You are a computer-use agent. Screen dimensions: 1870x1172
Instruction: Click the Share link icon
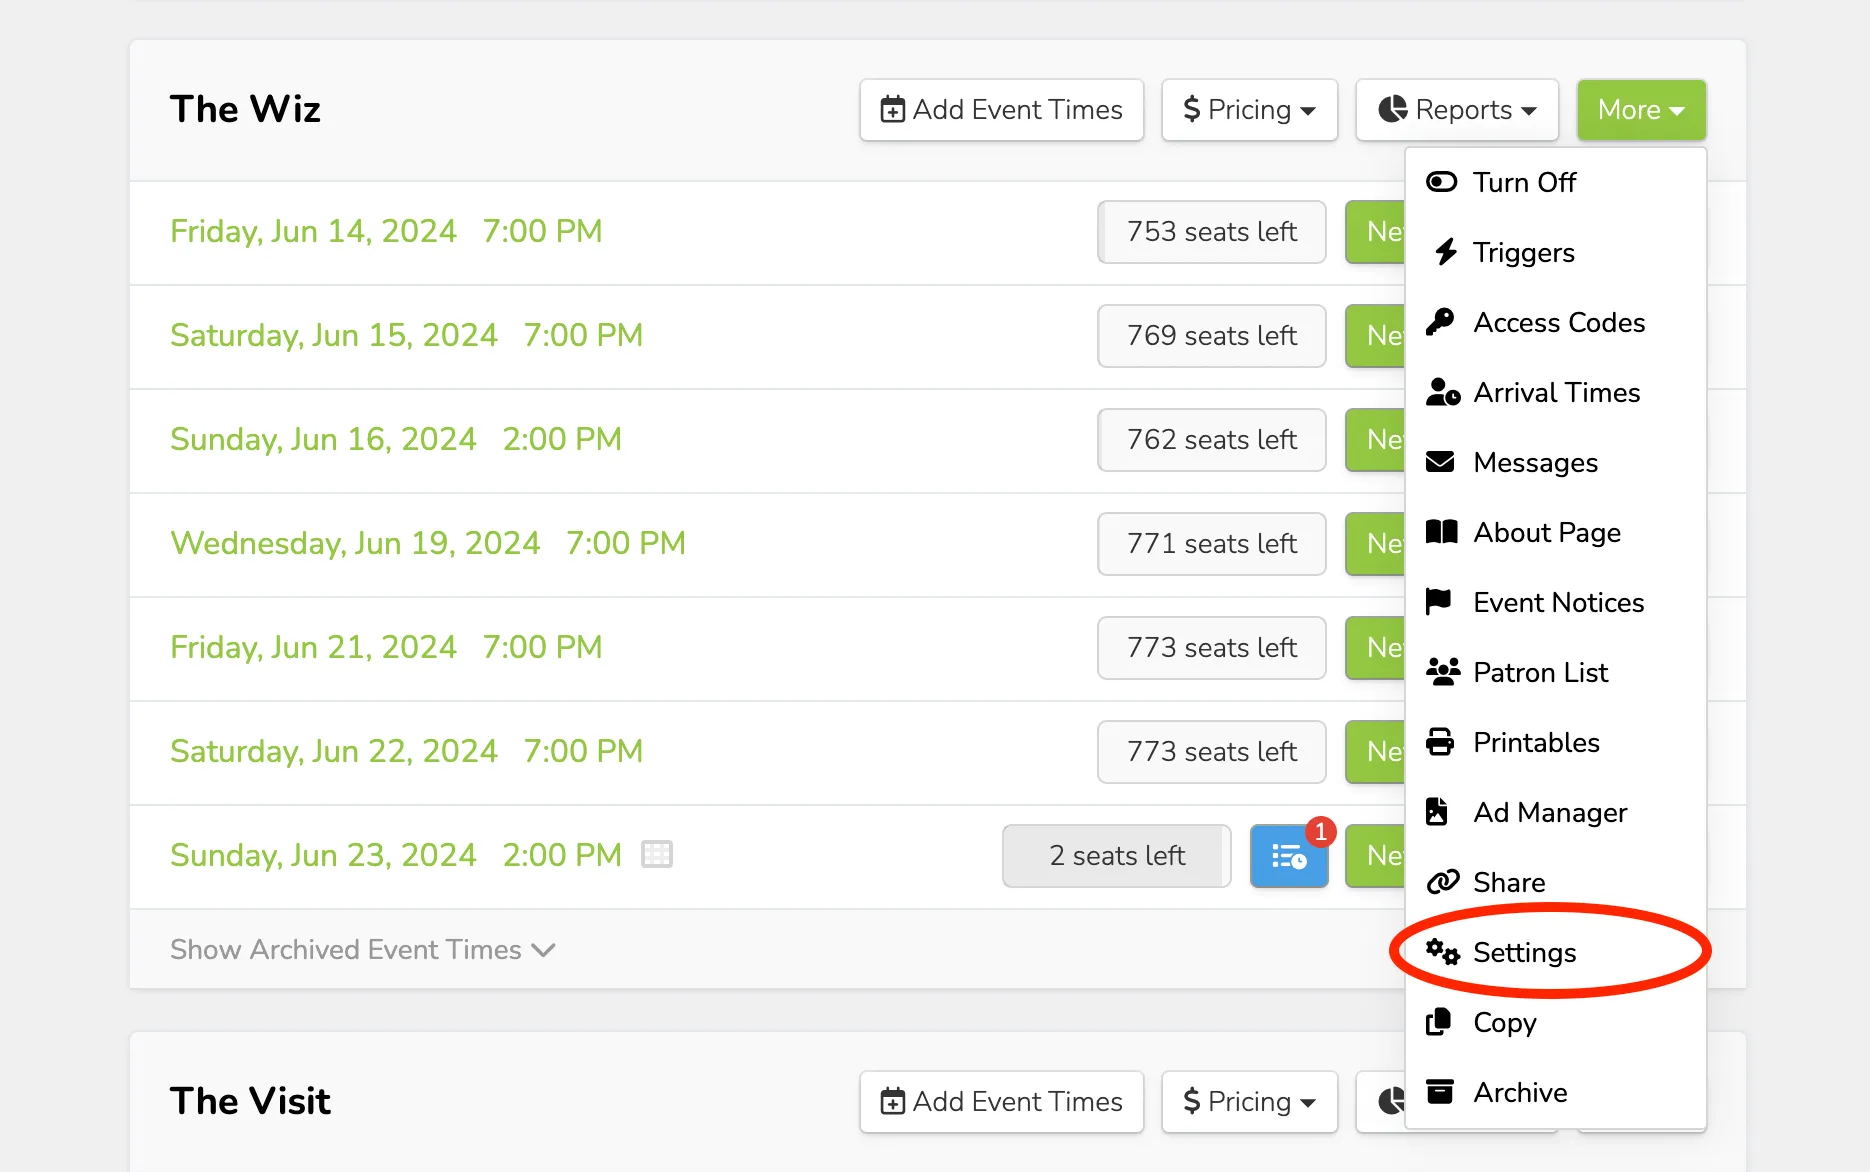coord(1443,882)
